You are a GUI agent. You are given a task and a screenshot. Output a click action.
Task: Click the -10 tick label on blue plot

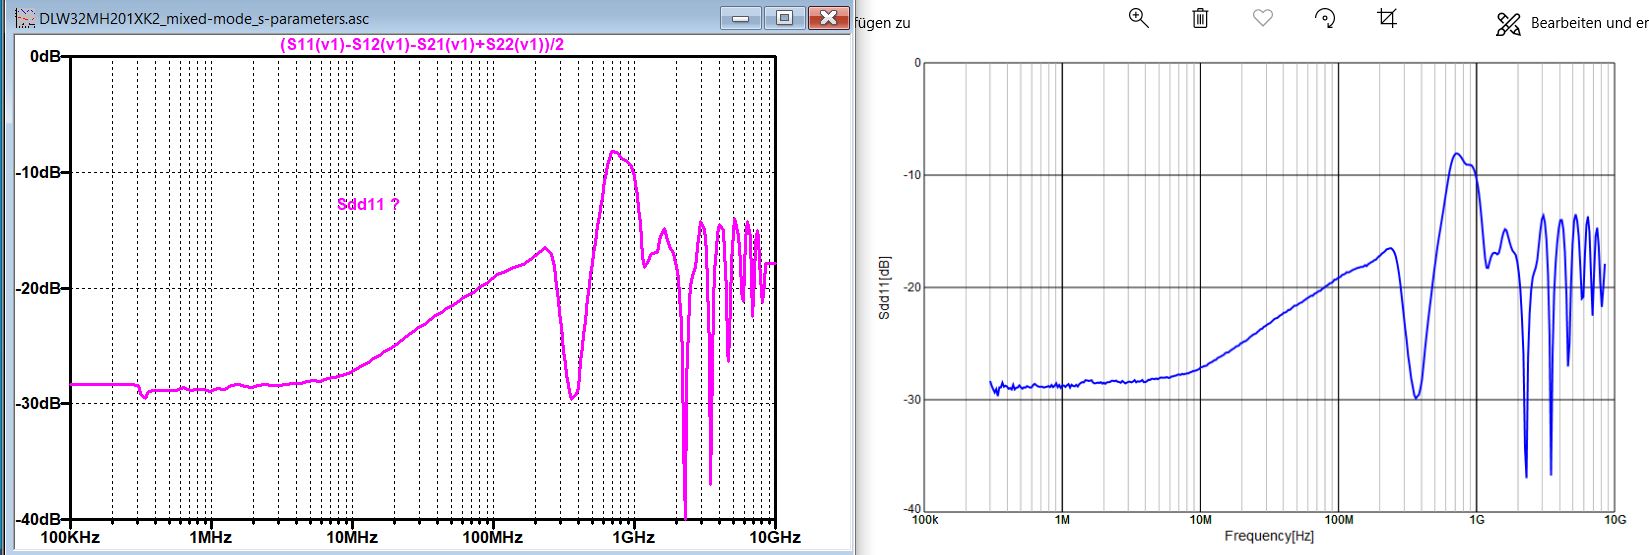click(912, 175)
